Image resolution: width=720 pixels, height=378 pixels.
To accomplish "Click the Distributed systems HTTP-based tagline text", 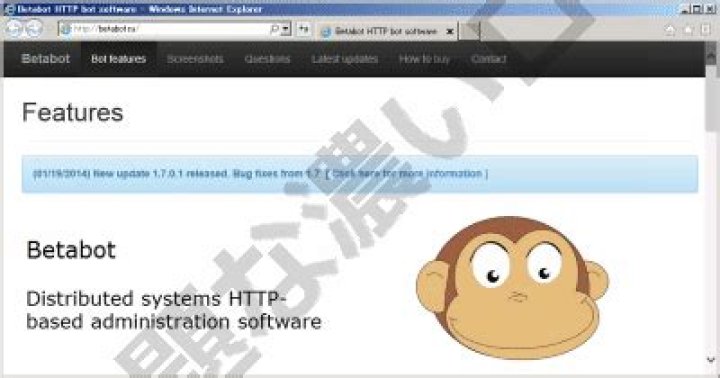I will [174, 310].
